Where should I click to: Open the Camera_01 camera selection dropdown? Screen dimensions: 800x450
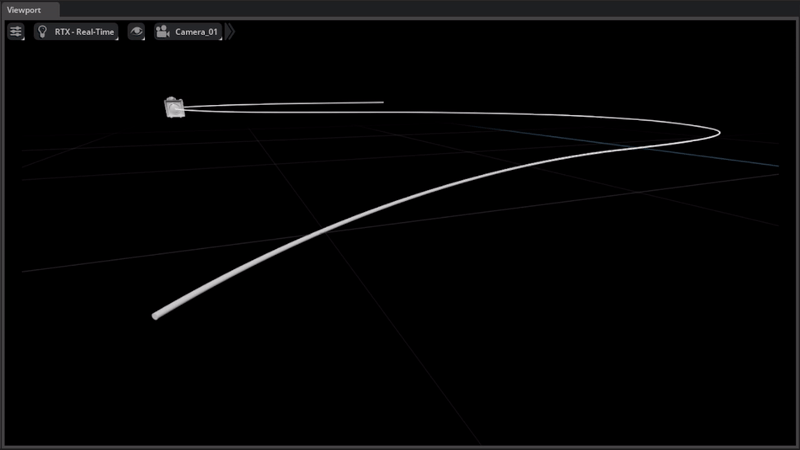click(x=196, y=32)
